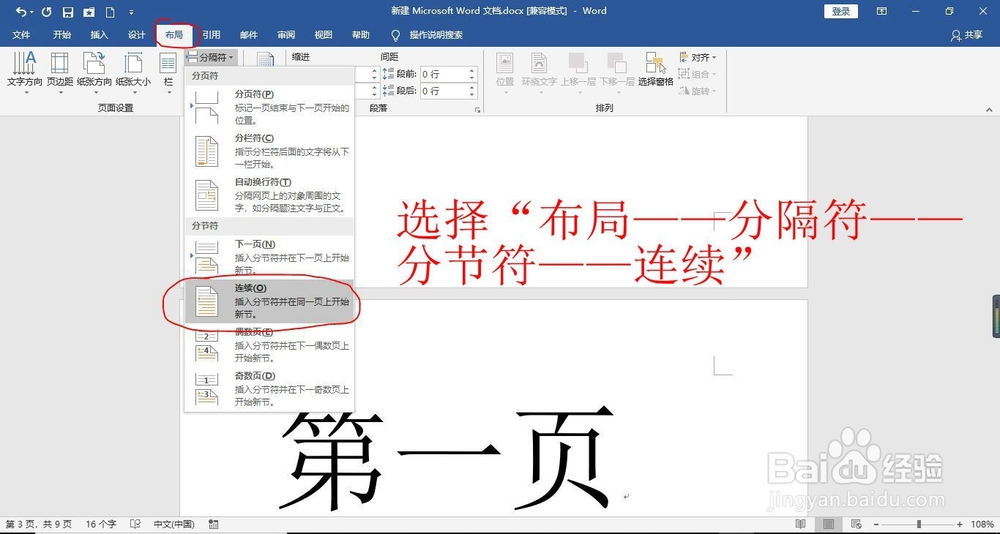The height and width of the screenshot is (534, 1000).
Task: Switch to the 审阅 (Review) tab
Action: click(286, 35)
